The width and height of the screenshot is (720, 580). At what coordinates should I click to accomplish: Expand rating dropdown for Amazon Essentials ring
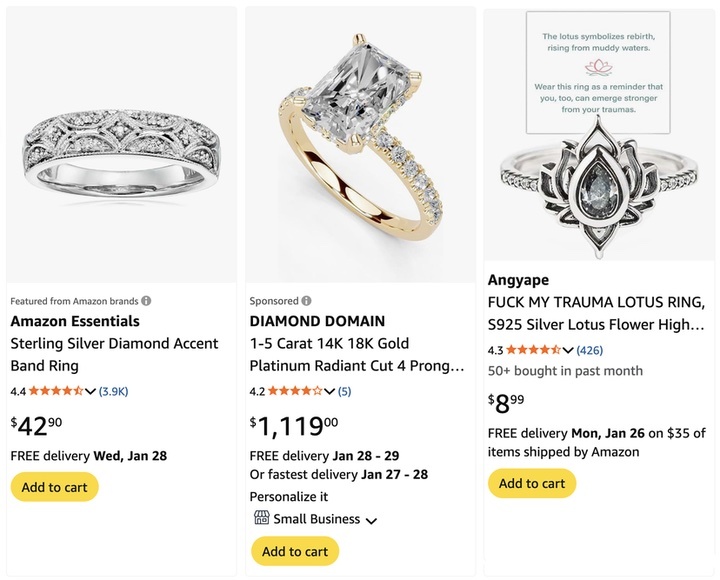[91, 391]
